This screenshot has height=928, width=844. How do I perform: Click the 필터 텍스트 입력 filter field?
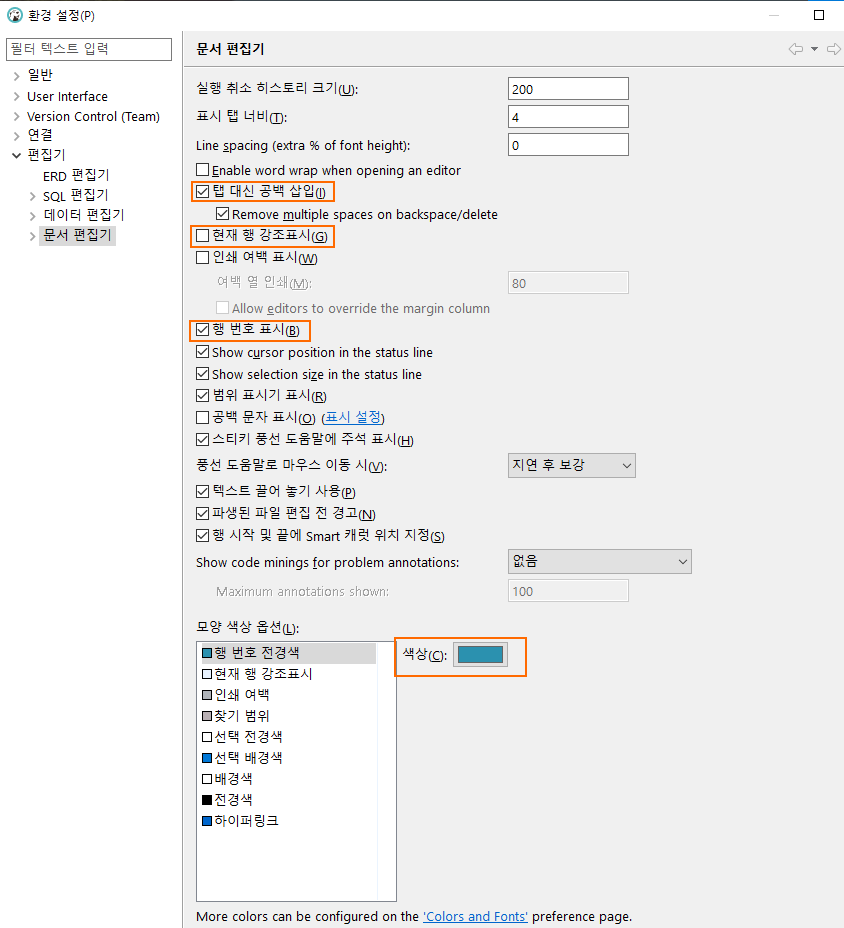(x=89, y=49)
